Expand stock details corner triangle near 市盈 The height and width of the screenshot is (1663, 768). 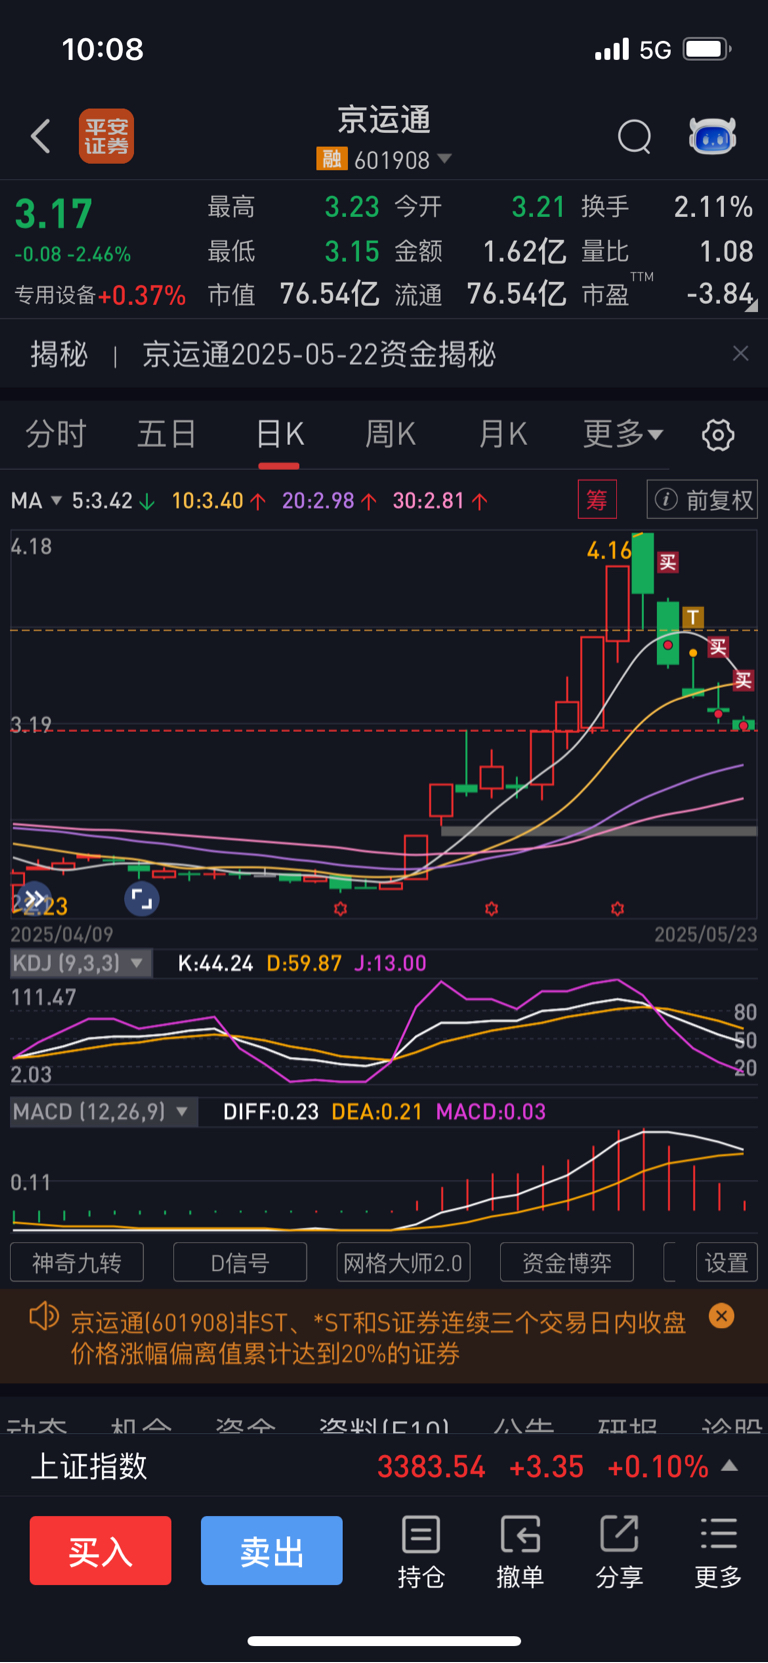(x=751, y=306)
